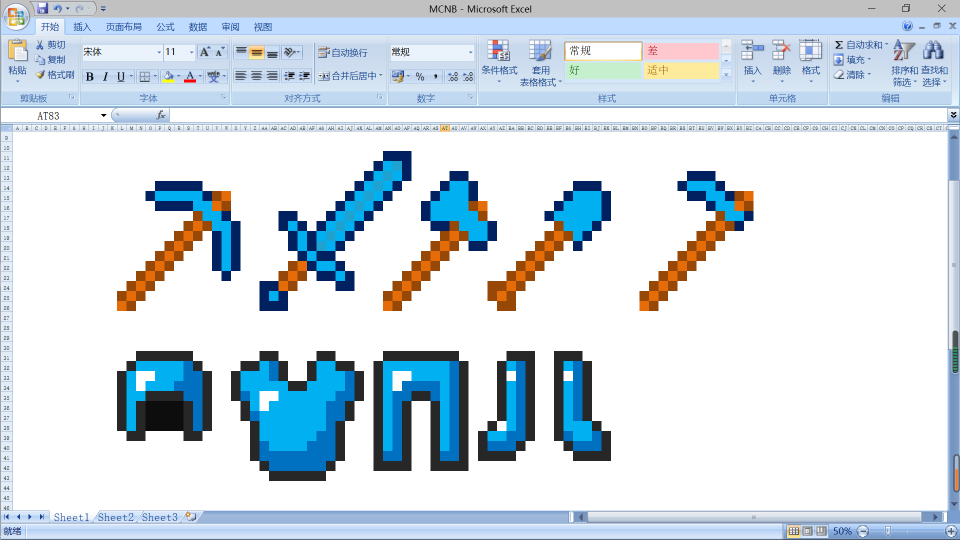The image size is (960, 540).
Task: Click the Name Box showing AT83
Action: (49, 115)
